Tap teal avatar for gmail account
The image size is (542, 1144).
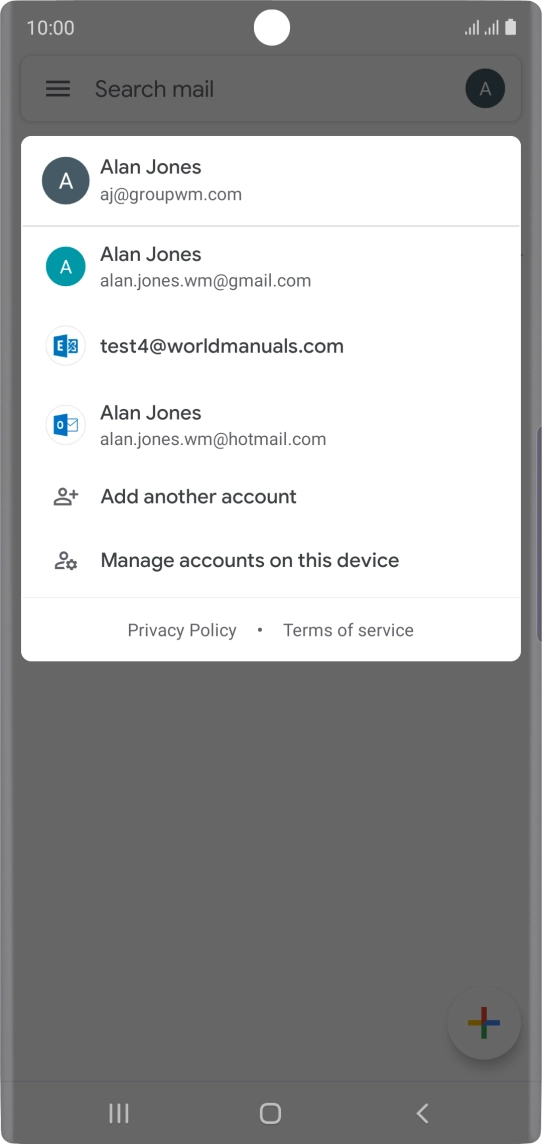pyautogui.click(x=66, y=266)
